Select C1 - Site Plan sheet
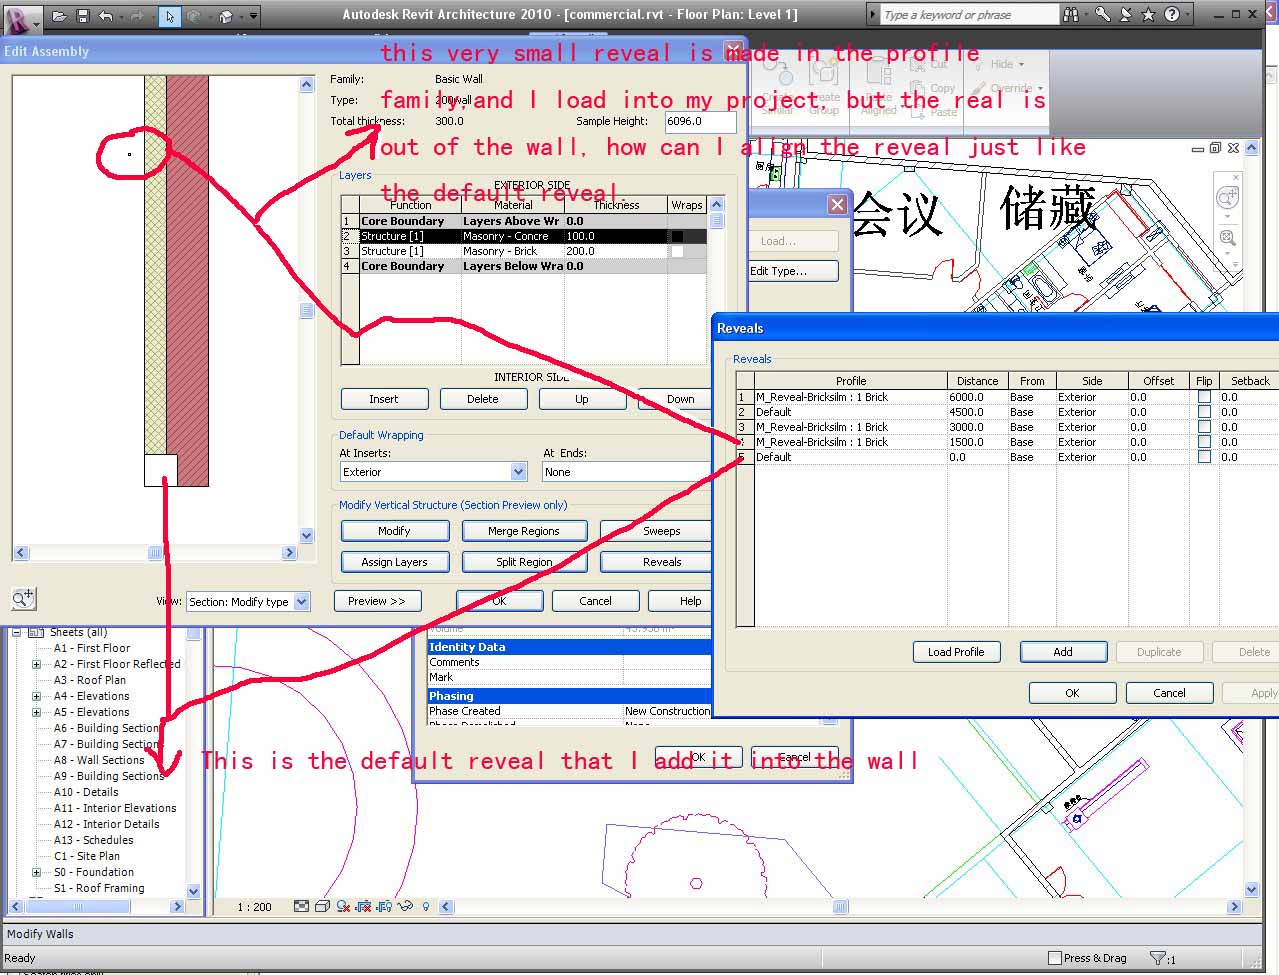This screenshot has height=975, width=1279. coord(87,856)
